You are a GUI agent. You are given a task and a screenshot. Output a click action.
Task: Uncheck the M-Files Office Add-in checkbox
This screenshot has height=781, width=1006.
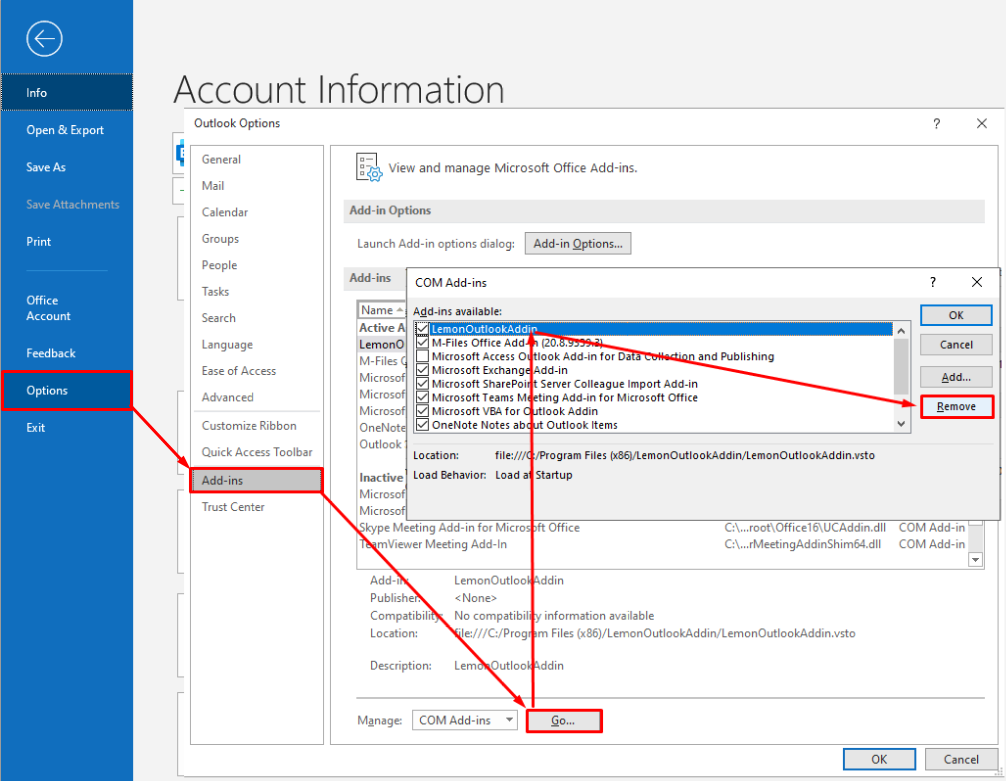coord(422,343)
